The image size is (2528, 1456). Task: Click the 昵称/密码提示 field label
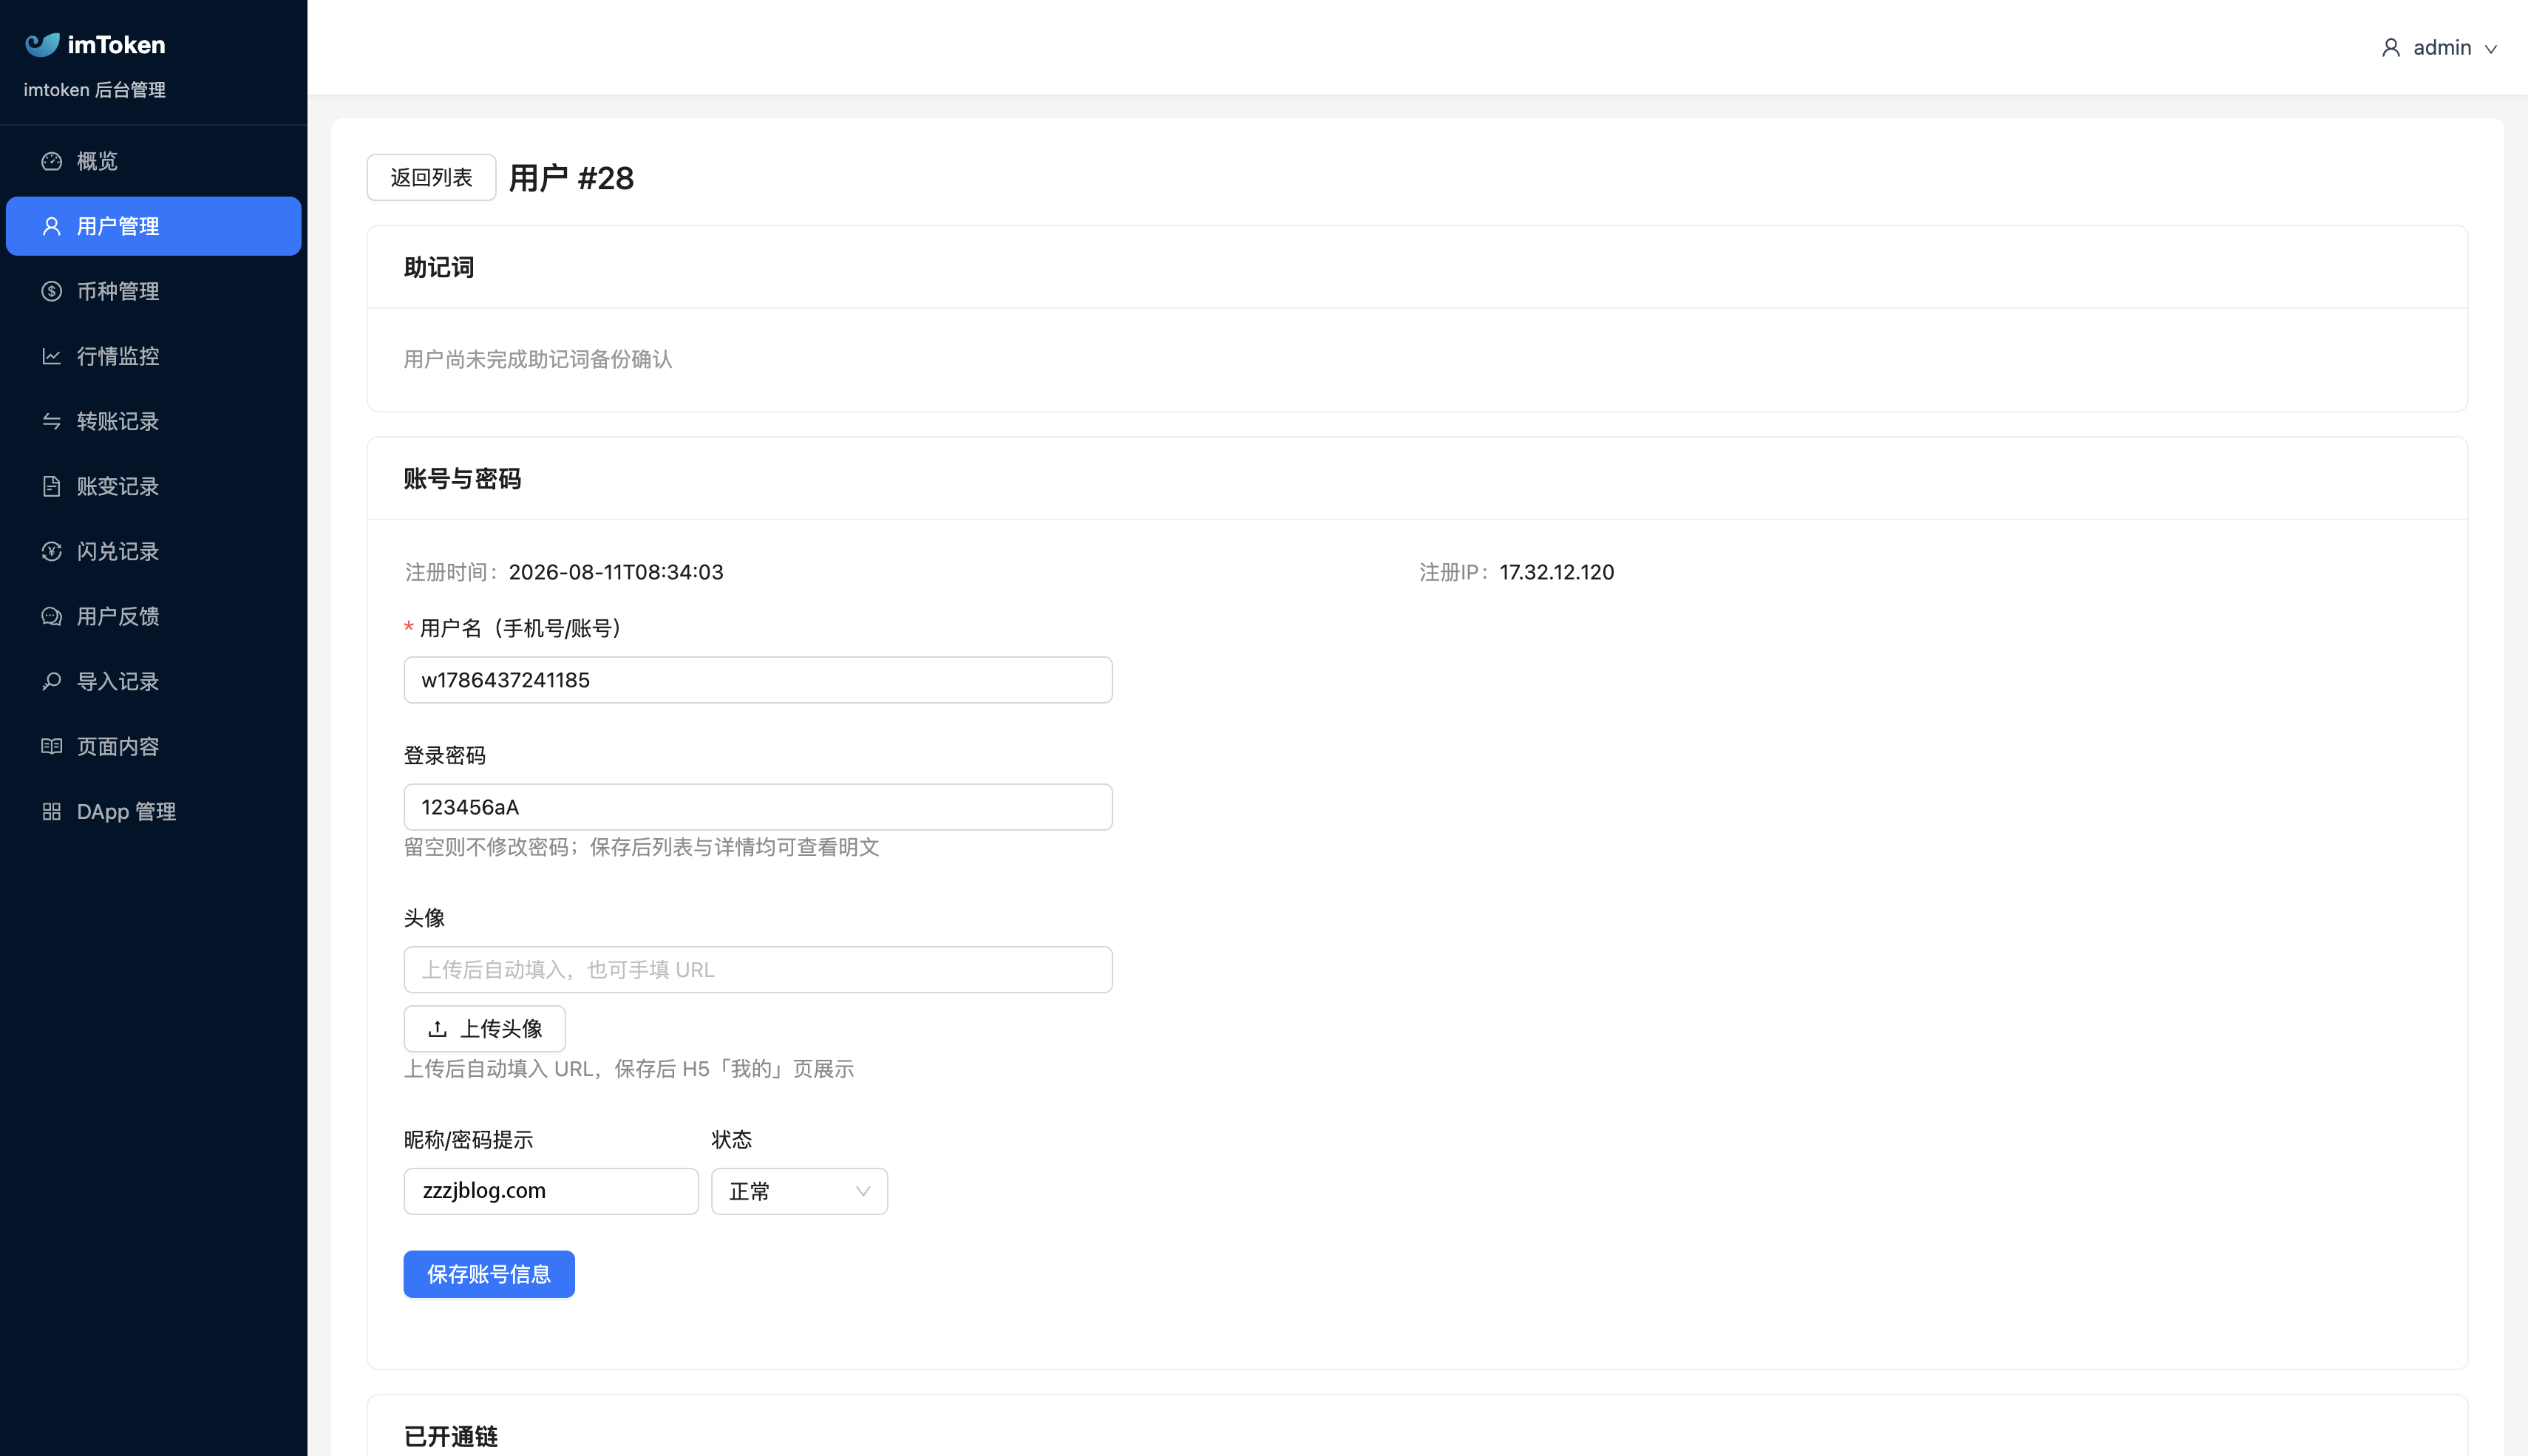(469, 1140)
